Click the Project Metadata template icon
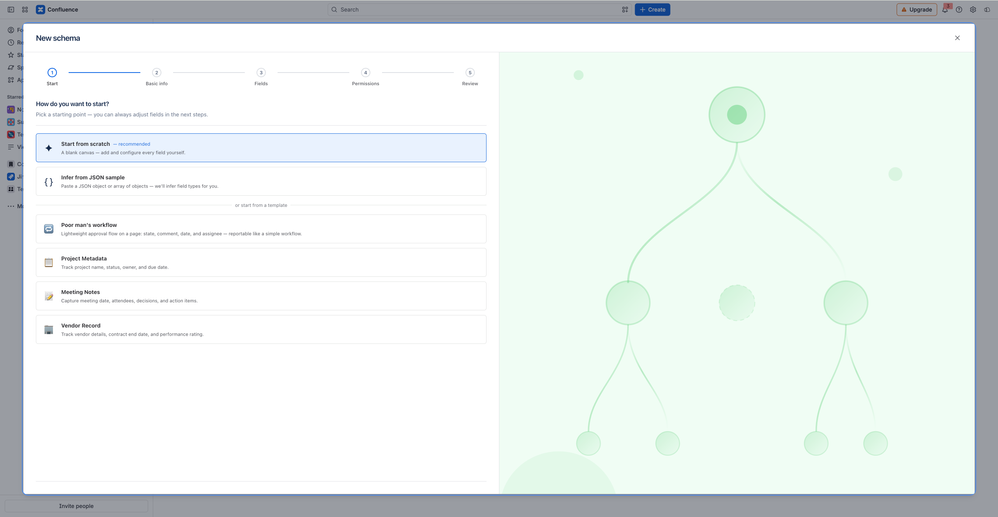 point(48,262)
